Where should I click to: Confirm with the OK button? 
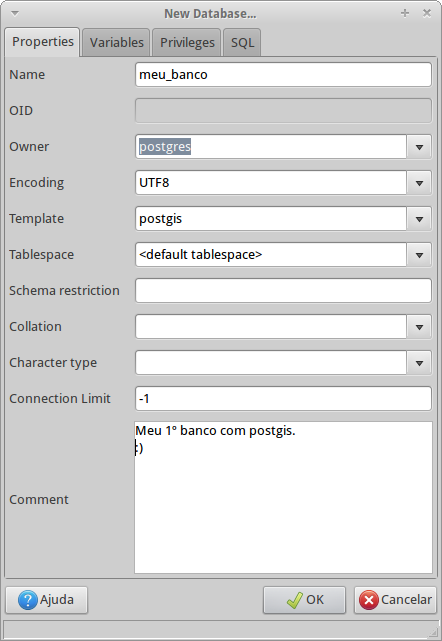click(x=304, y=600)
